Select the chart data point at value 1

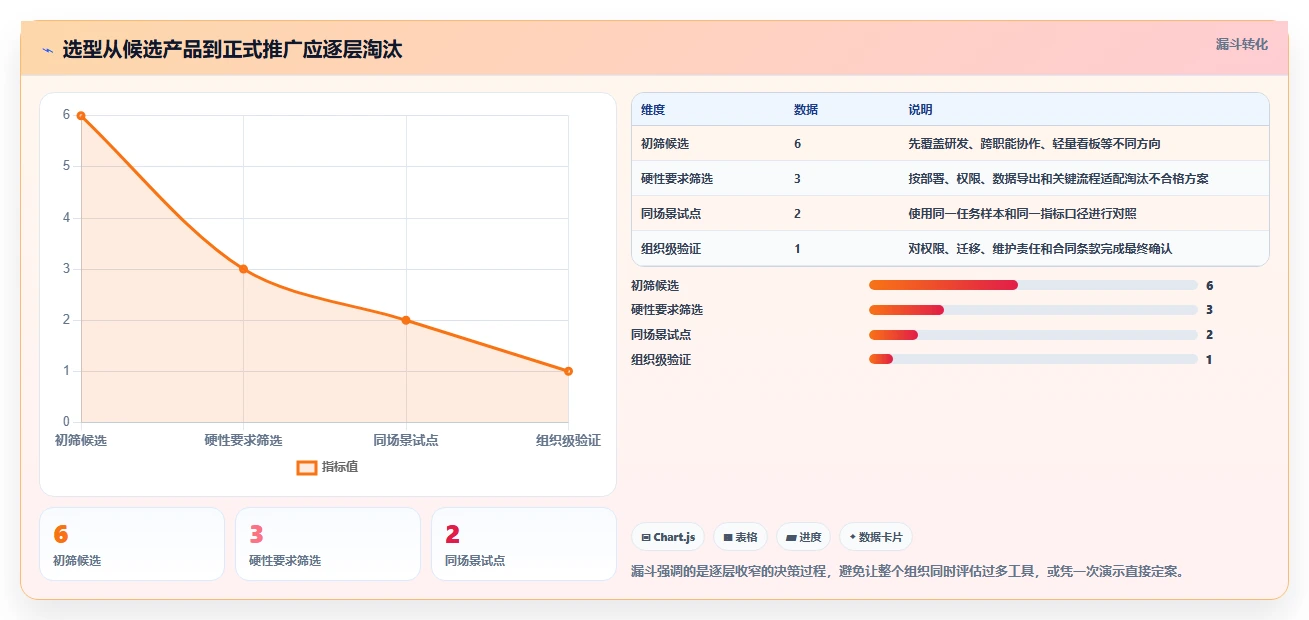(x=568, y=371)
